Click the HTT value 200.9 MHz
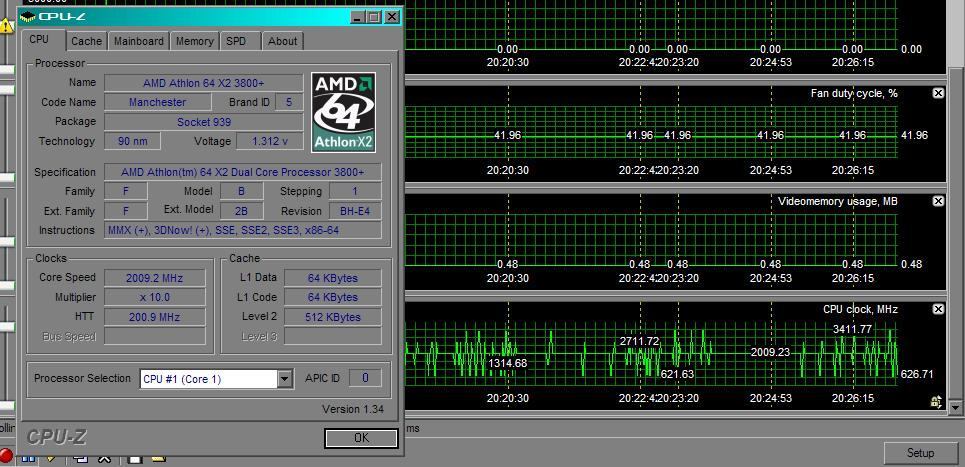 coord(154,317)
